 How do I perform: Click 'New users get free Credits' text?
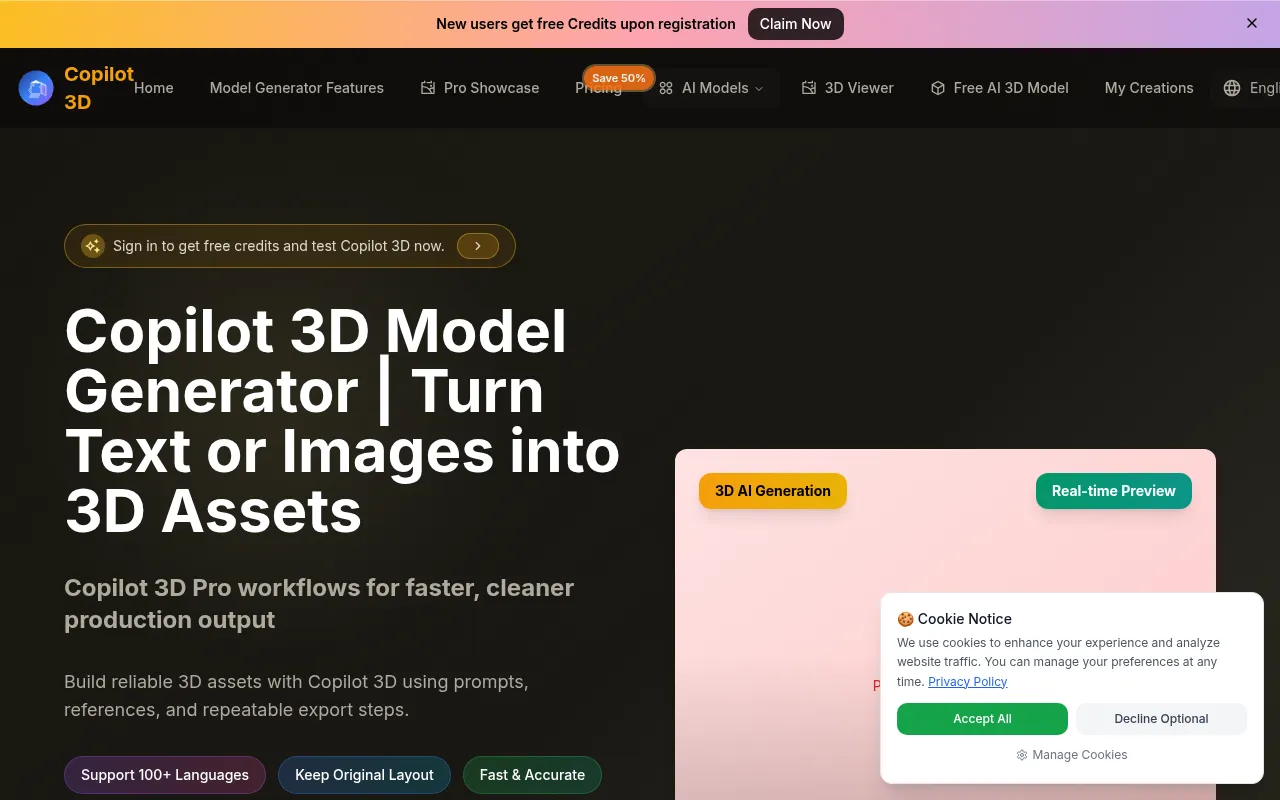pyautogui.click(x=586, y=24)
